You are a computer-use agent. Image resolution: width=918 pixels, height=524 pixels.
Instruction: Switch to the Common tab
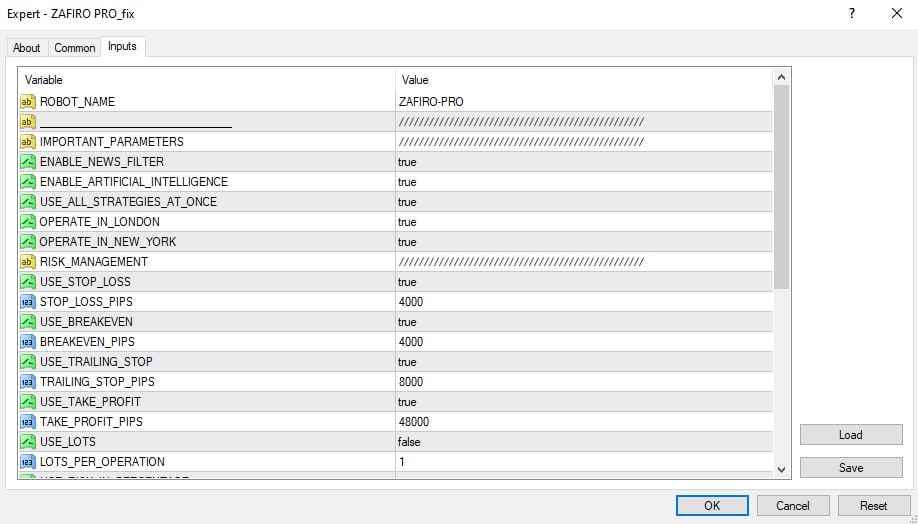(74, 48)
